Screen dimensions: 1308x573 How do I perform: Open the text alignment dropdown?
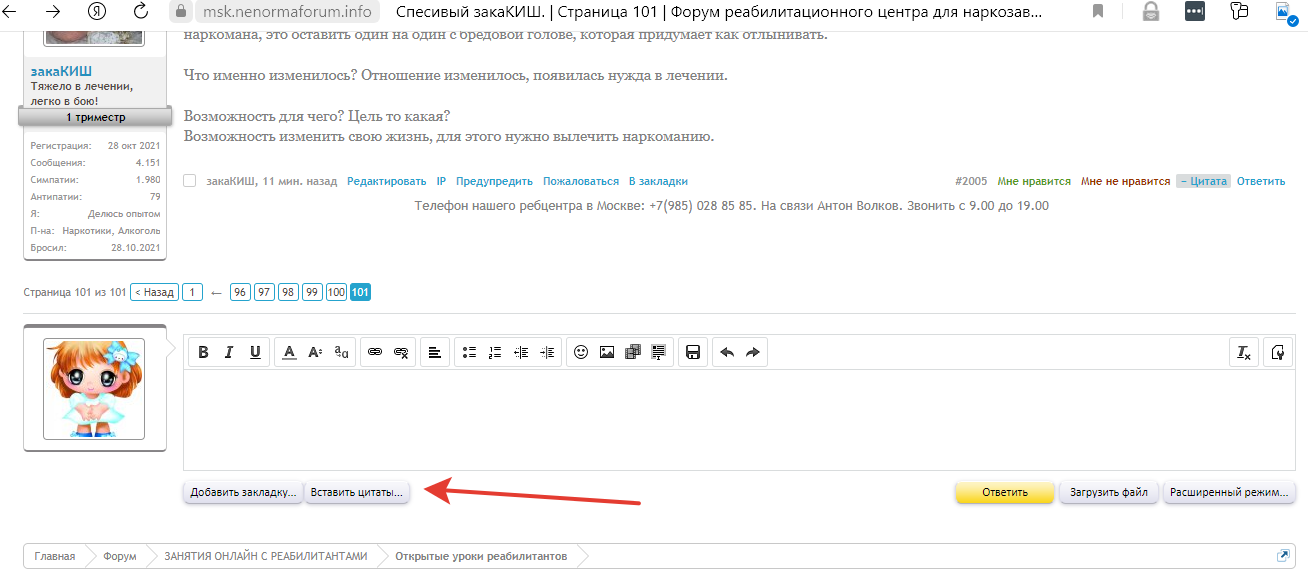point(435,352)
